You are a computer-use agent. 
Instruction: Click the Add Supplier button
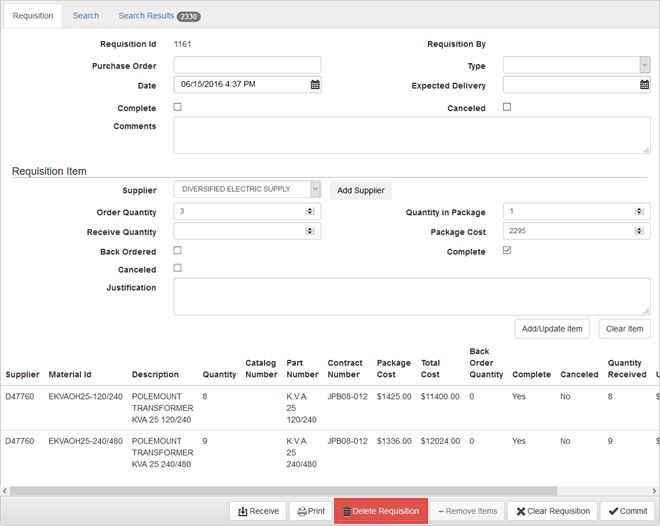360,190
